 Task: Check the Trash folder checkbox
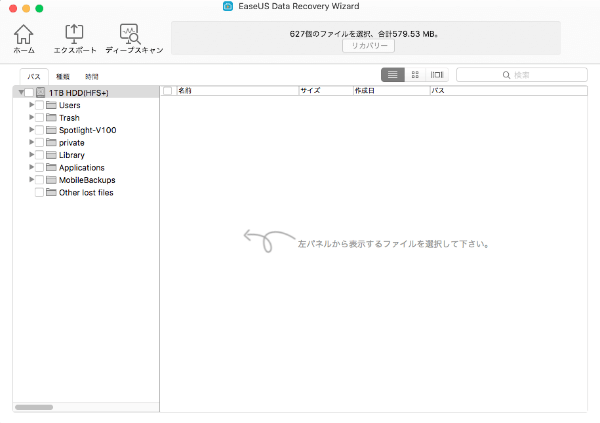(x=39, y=118)
